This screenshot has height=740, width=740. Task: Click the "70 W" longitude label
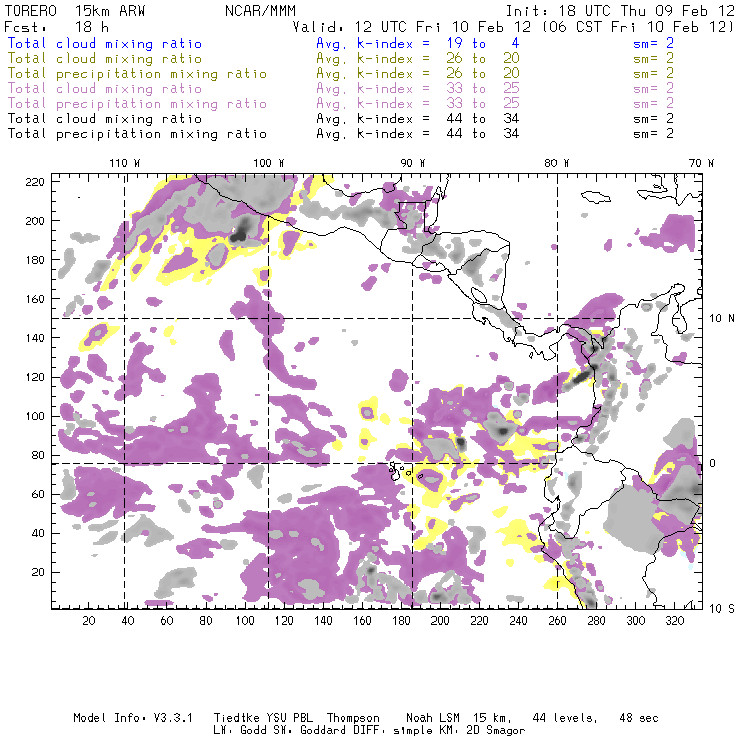(701, 163)
